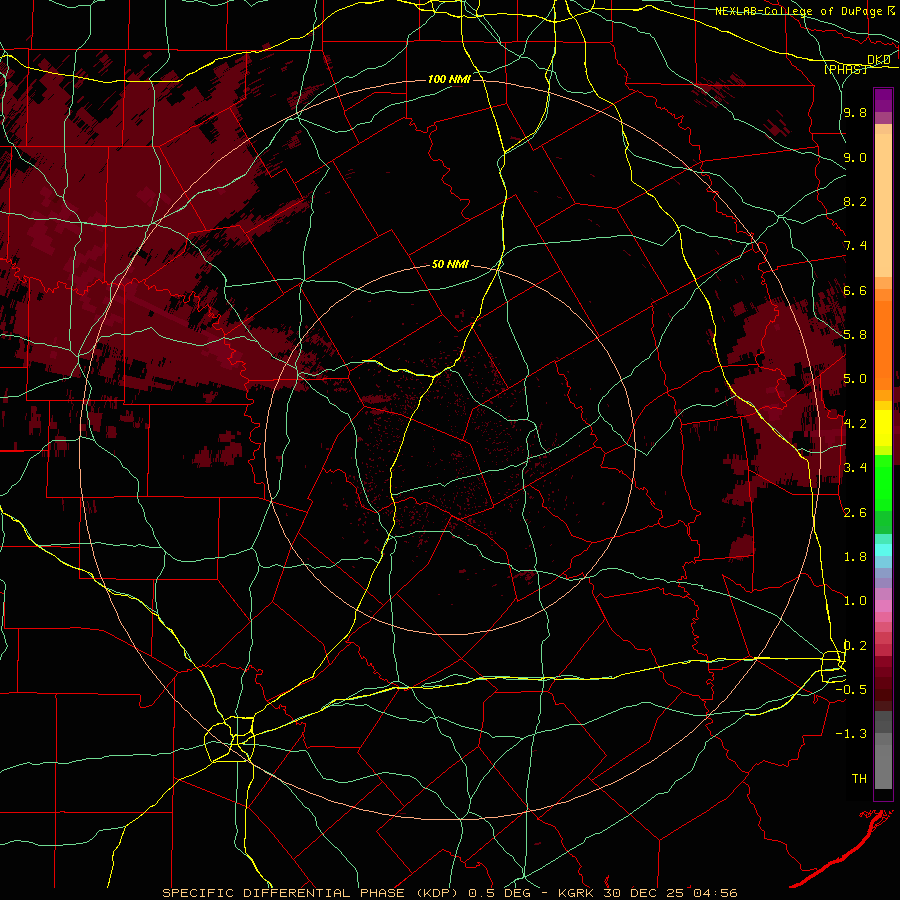The image size is (900, 900).
Task: Click the [PHAS] unit label
Action: [x=846, y=69]
